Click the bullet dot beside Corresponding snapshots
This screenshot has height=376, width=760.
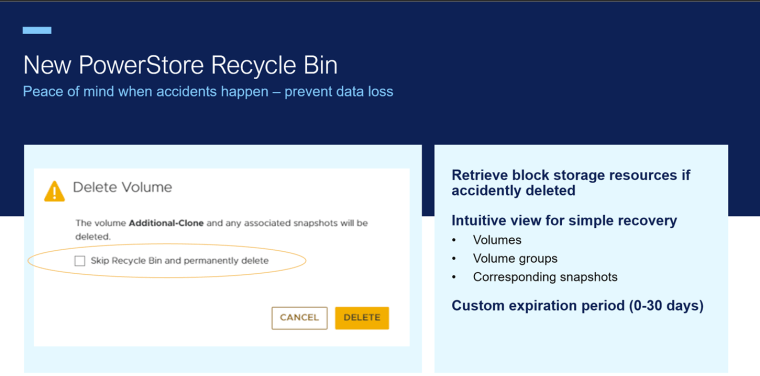(x=454, y=278)
